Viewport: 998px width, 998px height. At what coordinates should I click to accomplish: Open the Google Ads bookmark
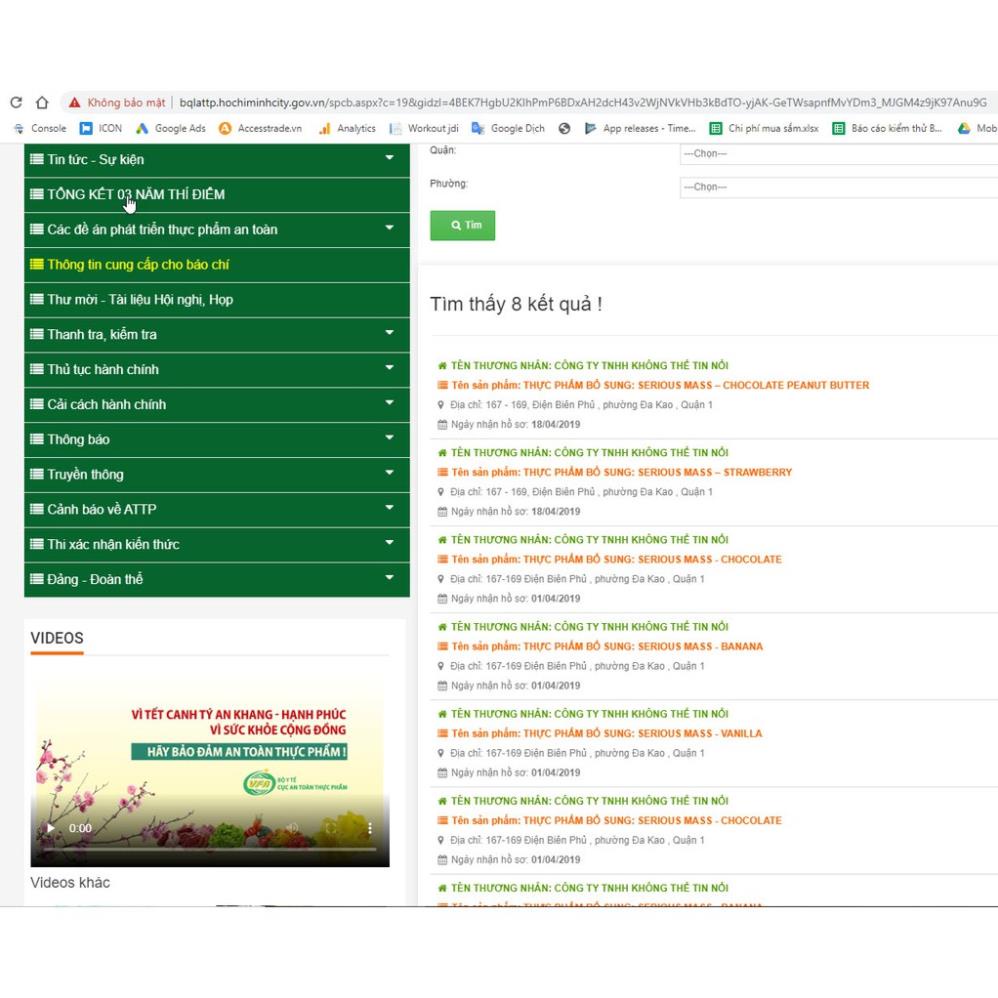(171, 128)
